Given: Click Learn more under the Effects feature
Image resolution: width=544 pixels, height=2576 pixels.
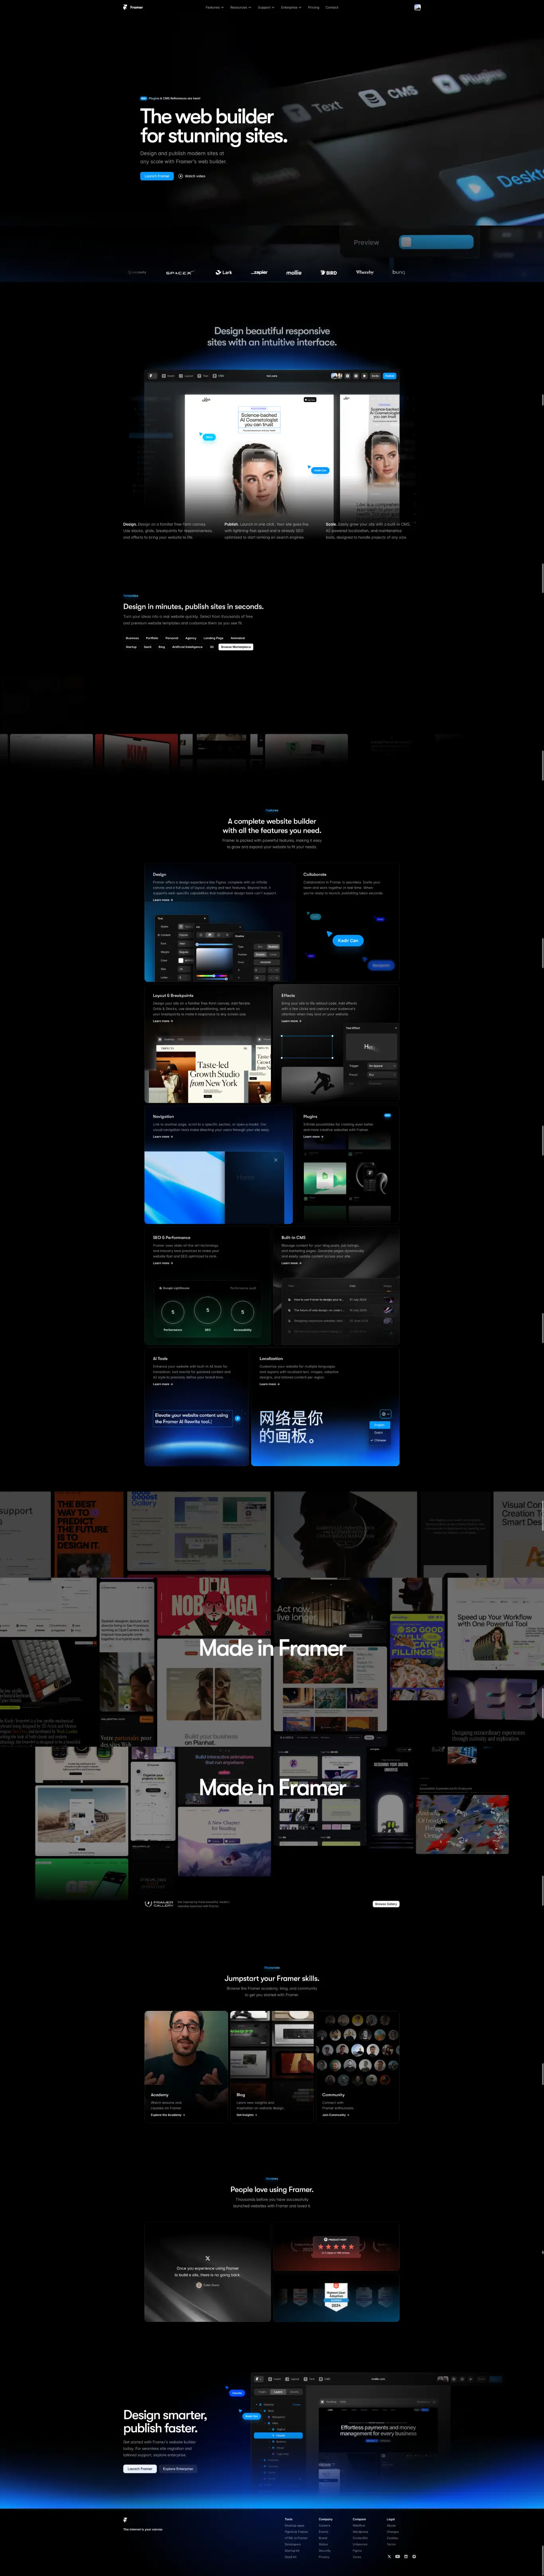Looking at the screenshot, I should click(x=292, y=1021).
